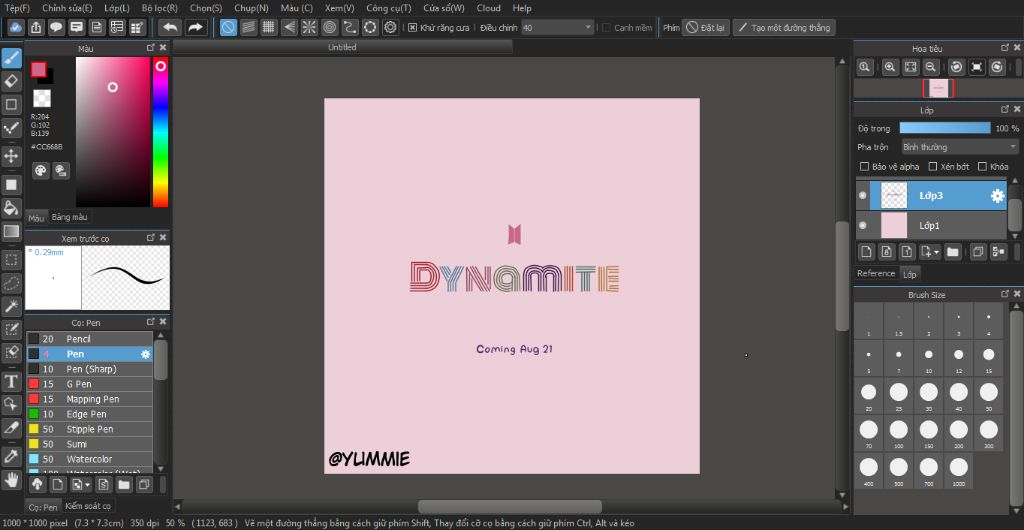Enable the radial snap guide

tap(309, 27)
